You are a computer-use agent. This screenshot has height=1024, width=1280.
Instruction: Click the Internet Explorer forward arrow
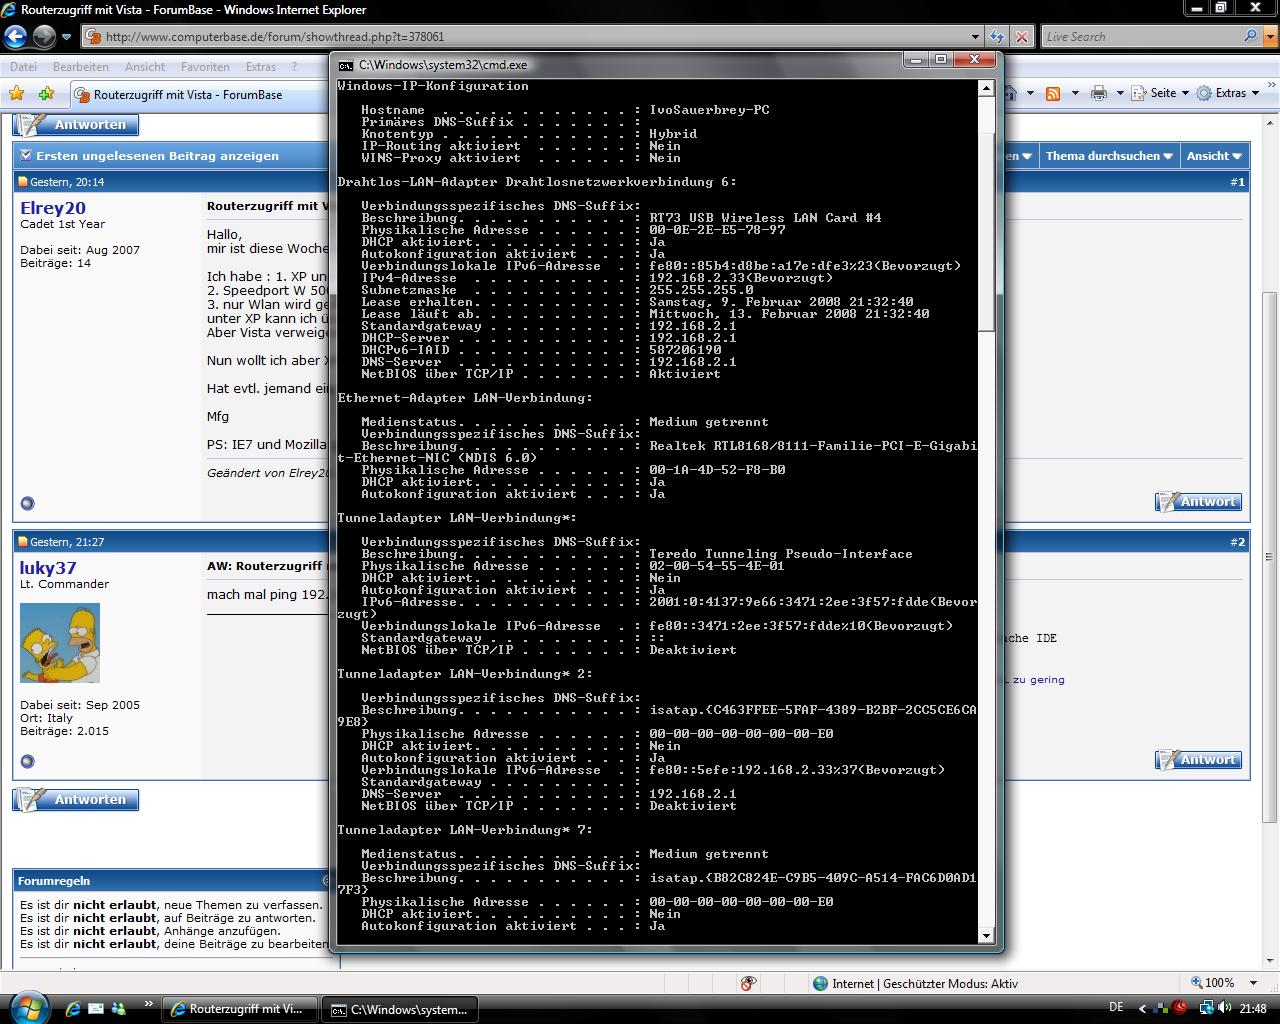point(44,37)
